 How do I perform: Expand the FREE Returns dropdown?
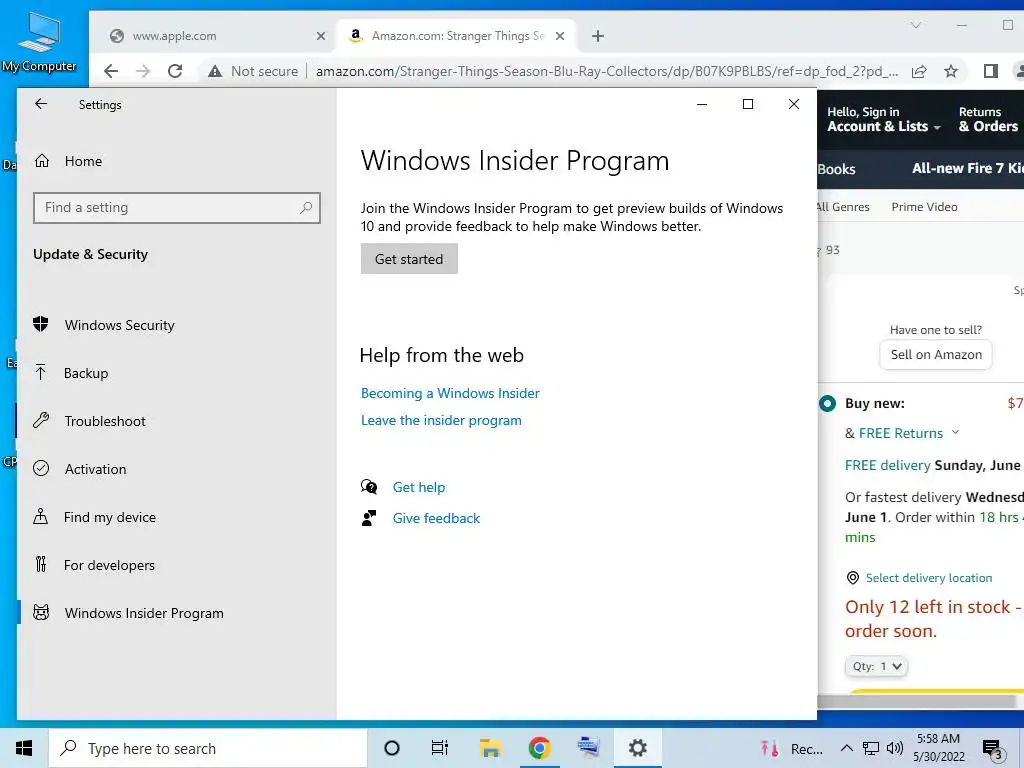tap(955, 432)
